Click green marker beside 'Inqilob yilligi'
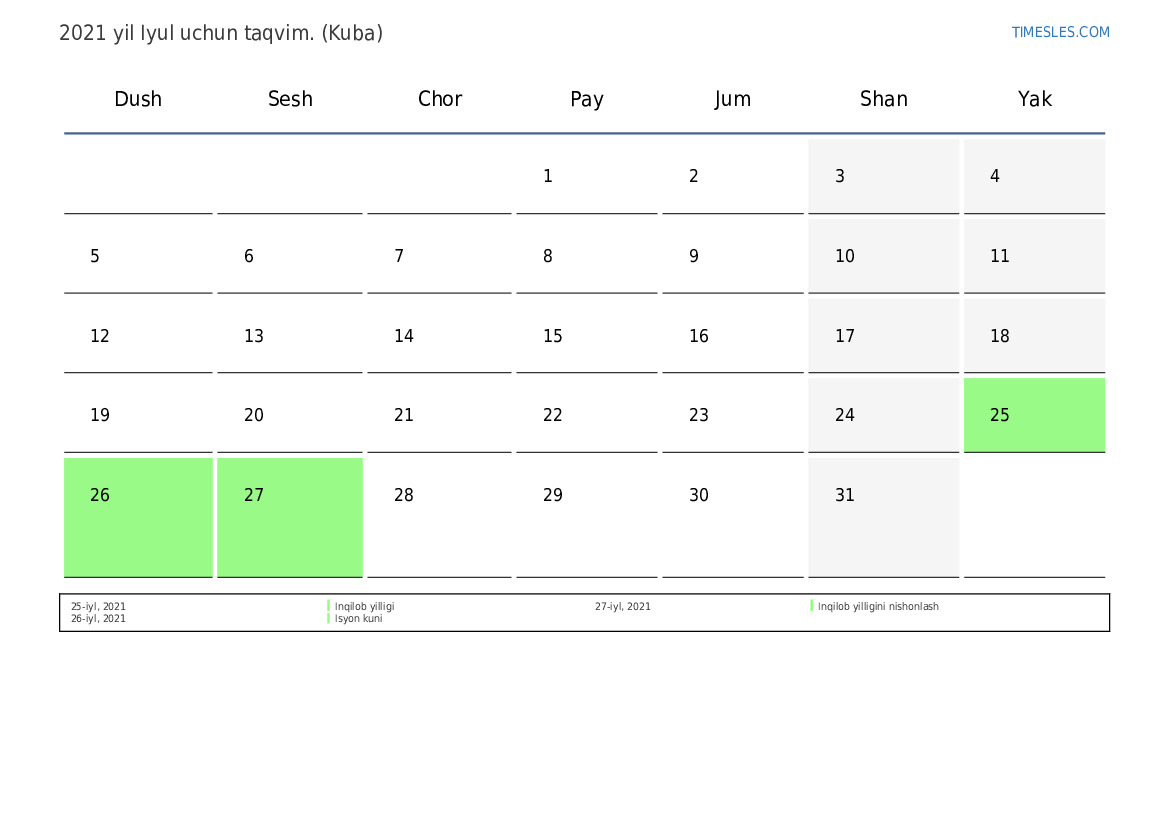The width and height of the screenshot is (1169, 827). click(329, 606)
